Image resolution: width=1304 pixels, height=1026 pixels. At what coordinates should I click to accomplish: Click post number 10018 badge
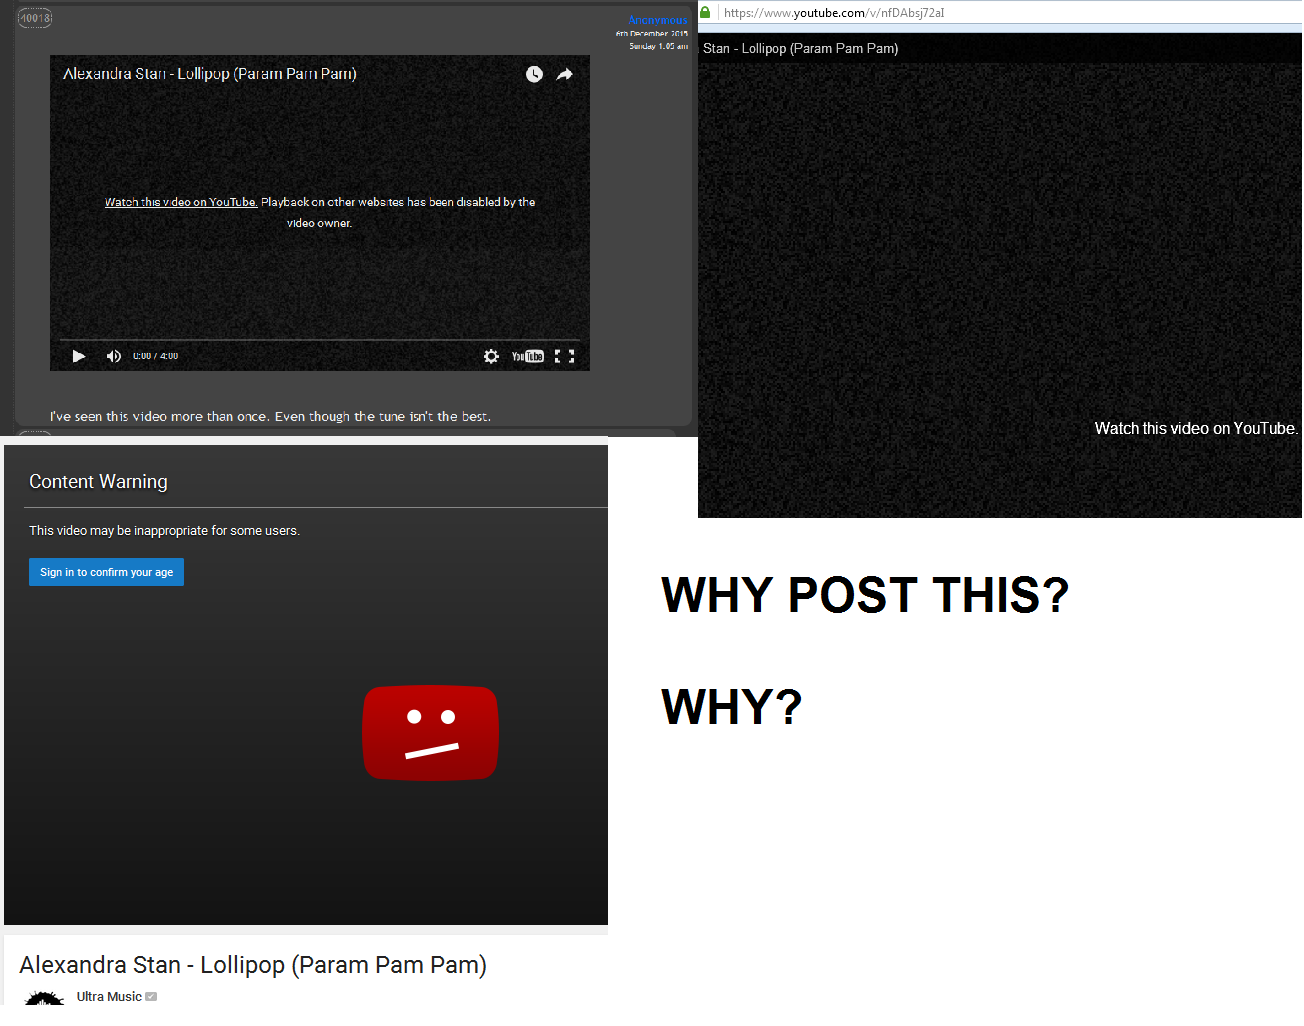(35, 18)
